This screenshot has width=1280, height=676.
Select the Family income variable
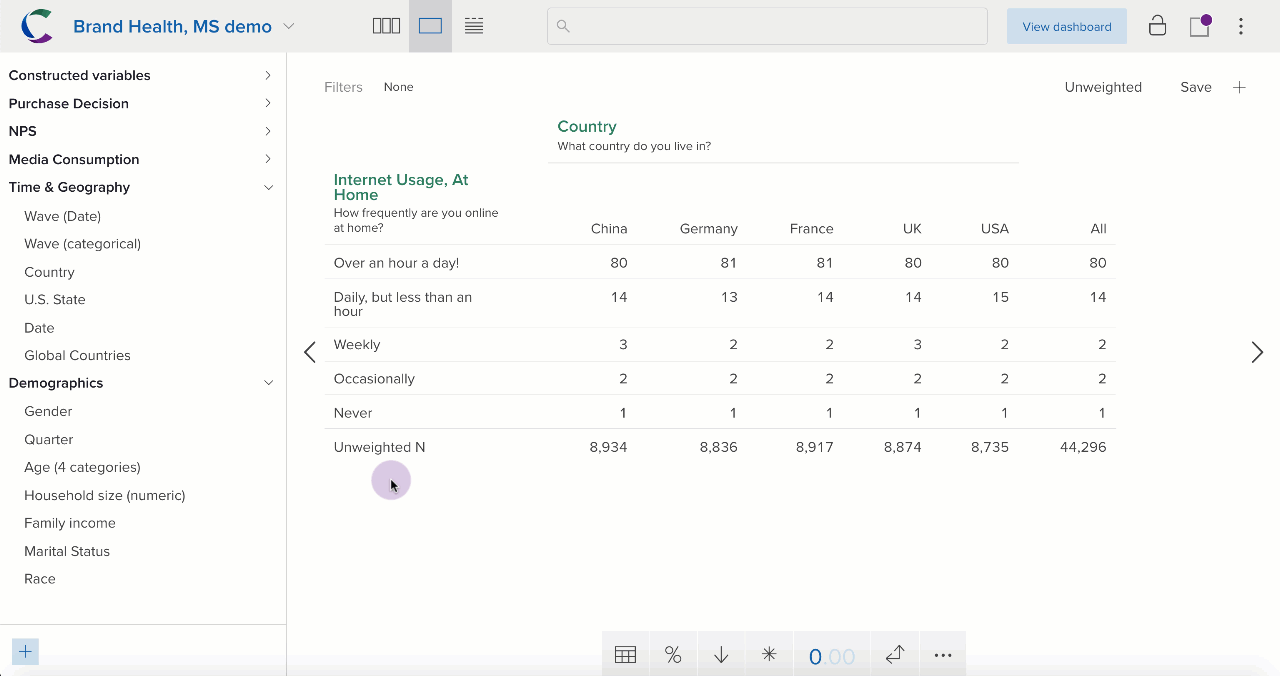(70, 523)
